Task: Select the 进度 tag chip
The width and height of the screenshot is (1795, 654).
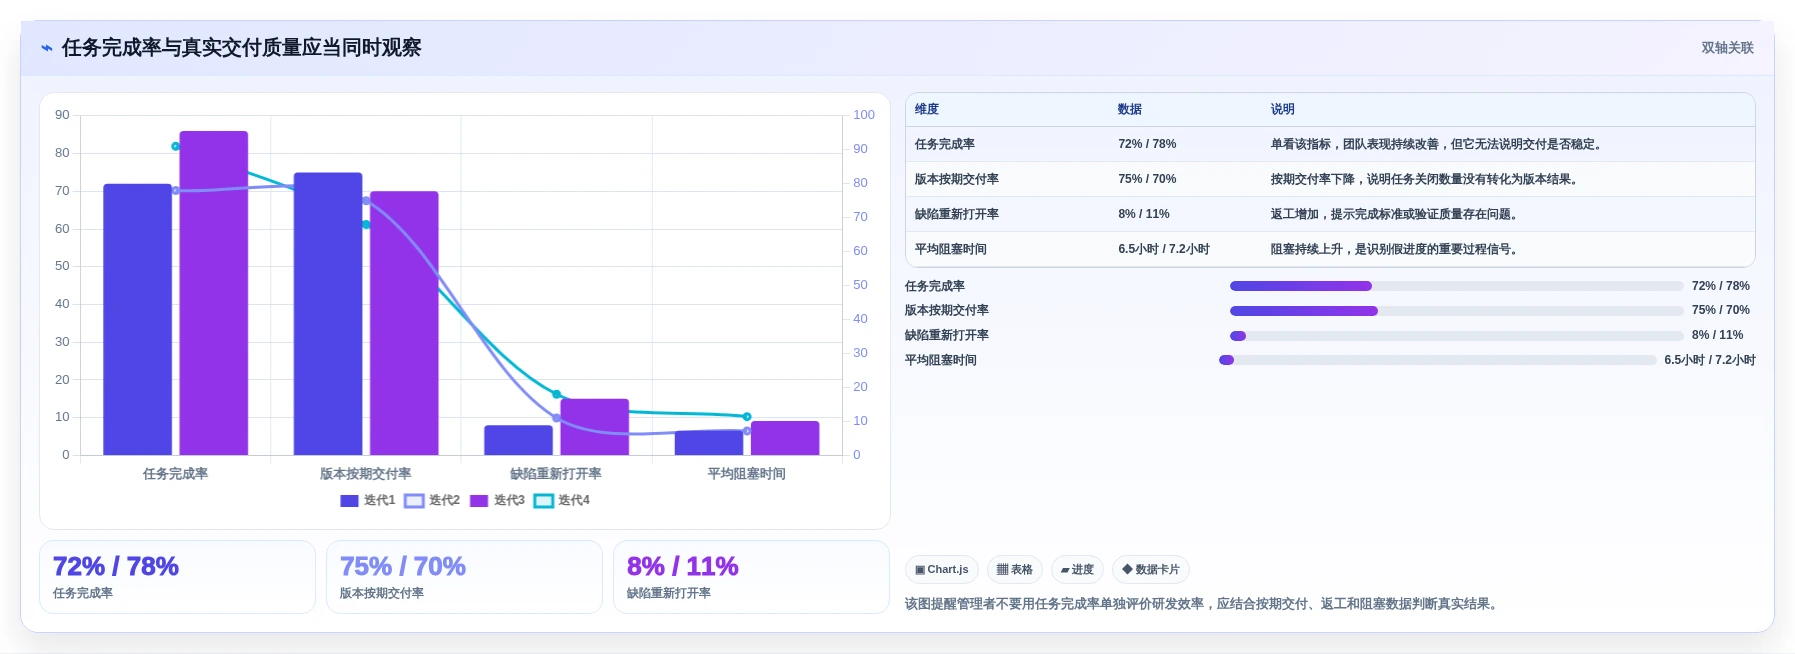Action: 1078,570
